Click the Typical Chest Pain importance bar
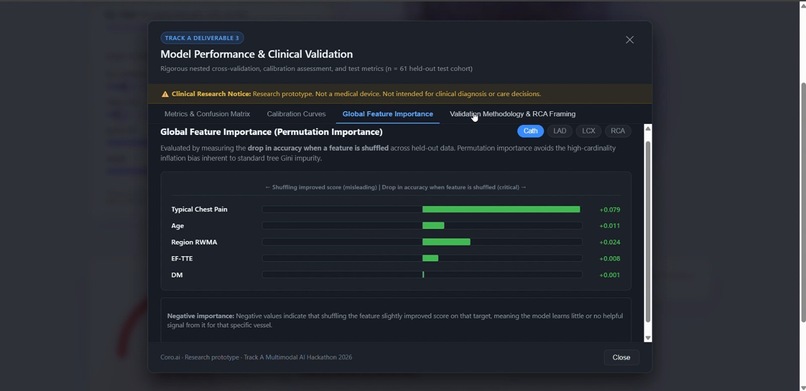The image size is (806, 391). click(x=501, y=209)
